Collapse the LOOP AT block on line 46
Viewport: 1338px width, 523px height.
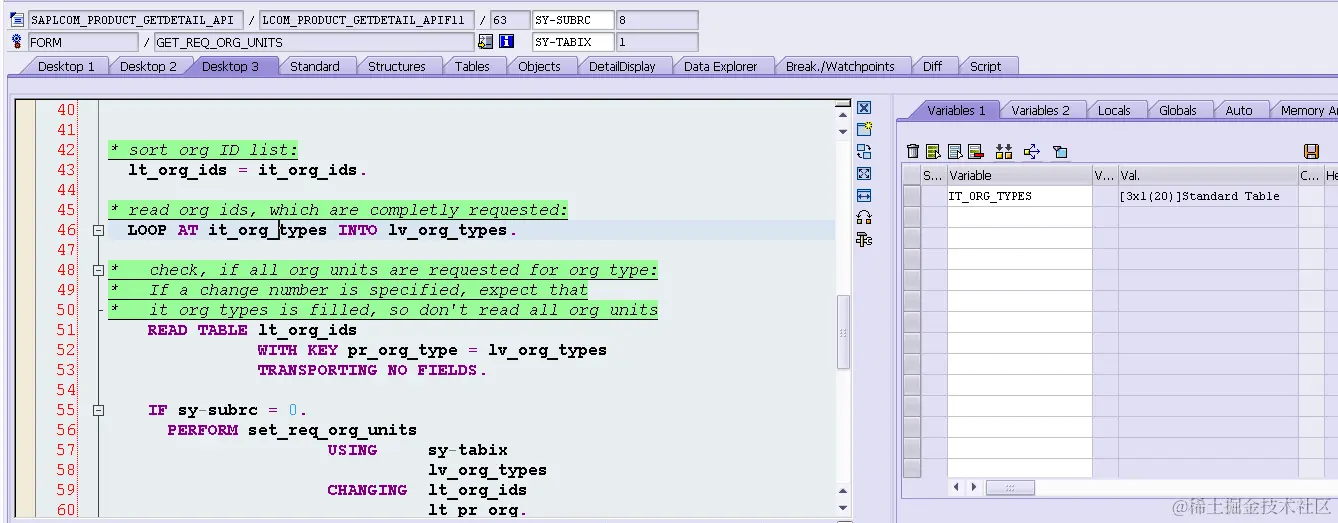(x=98, y=230)
